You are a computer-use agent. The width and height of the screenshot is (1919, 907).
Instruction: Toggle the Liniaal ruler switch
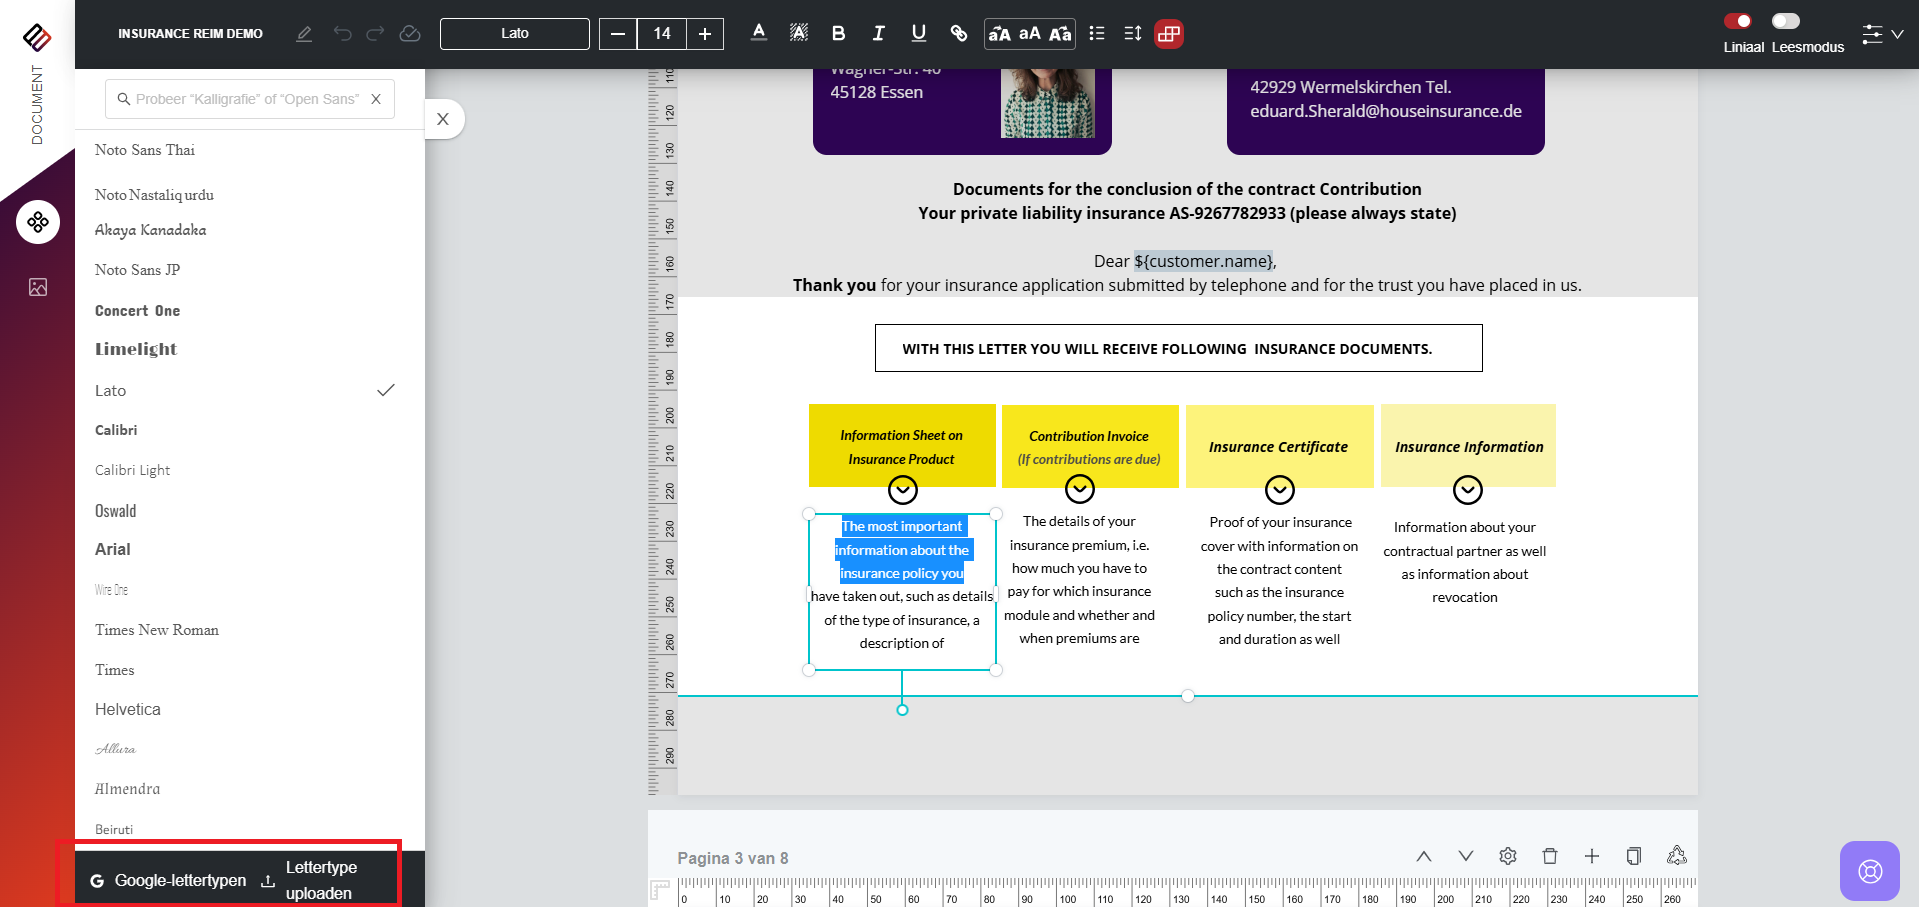(1738, 21)
